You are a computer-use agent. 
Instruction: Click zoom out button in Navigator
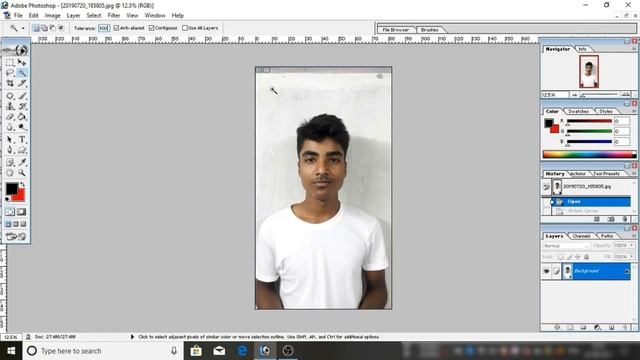[575, 95]
